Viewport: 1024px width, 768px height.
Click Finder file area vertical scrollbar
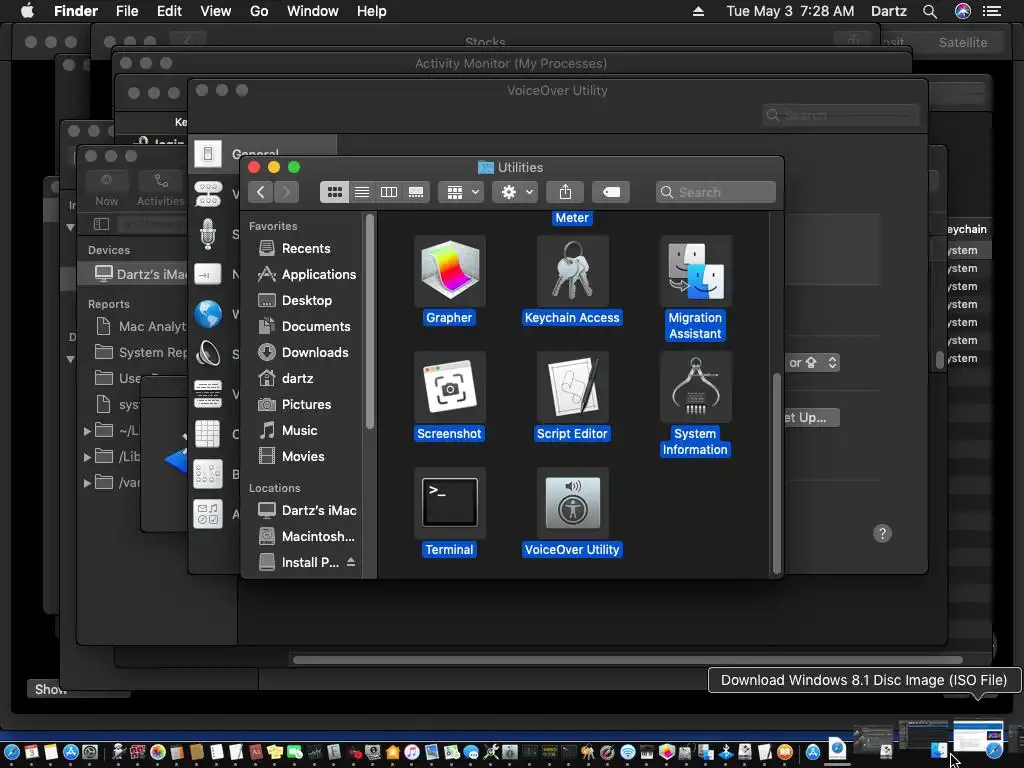coord(776,473)
